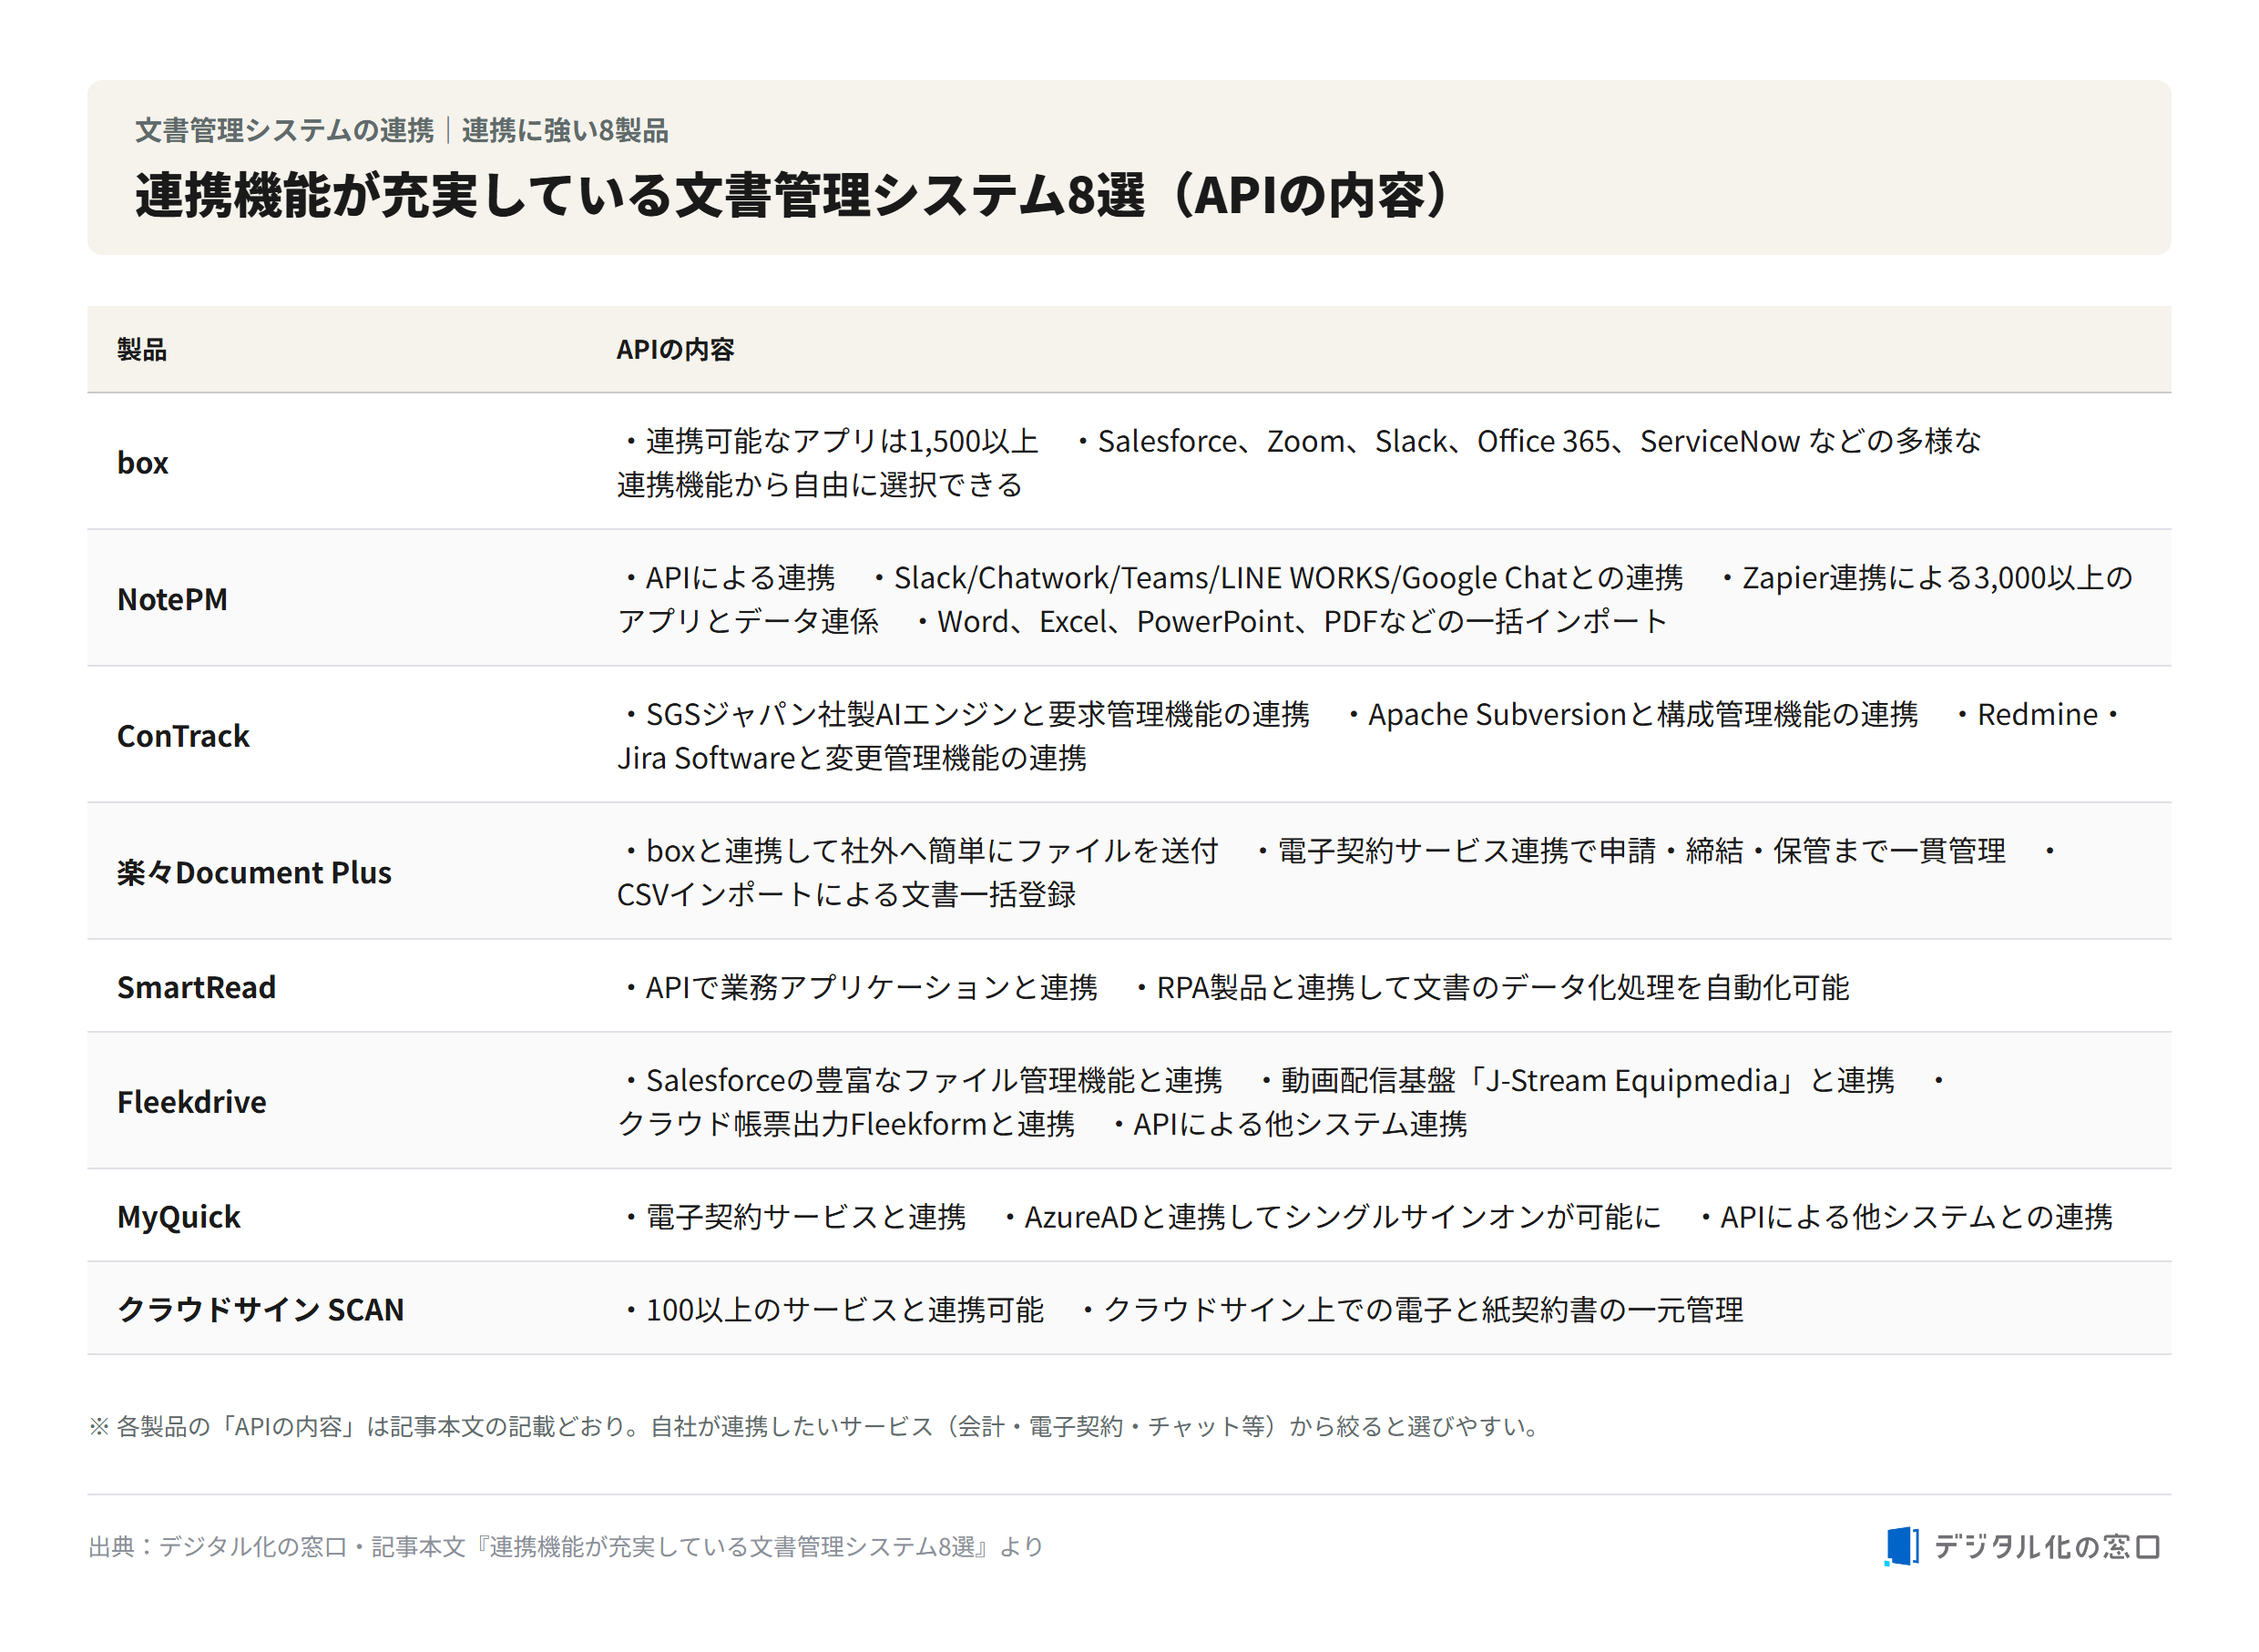Screen dimensions: 2259x1652
Task: Click the 楽々Document Plus description mentioning CSVインポート
Action: (x=1336, y=872)
